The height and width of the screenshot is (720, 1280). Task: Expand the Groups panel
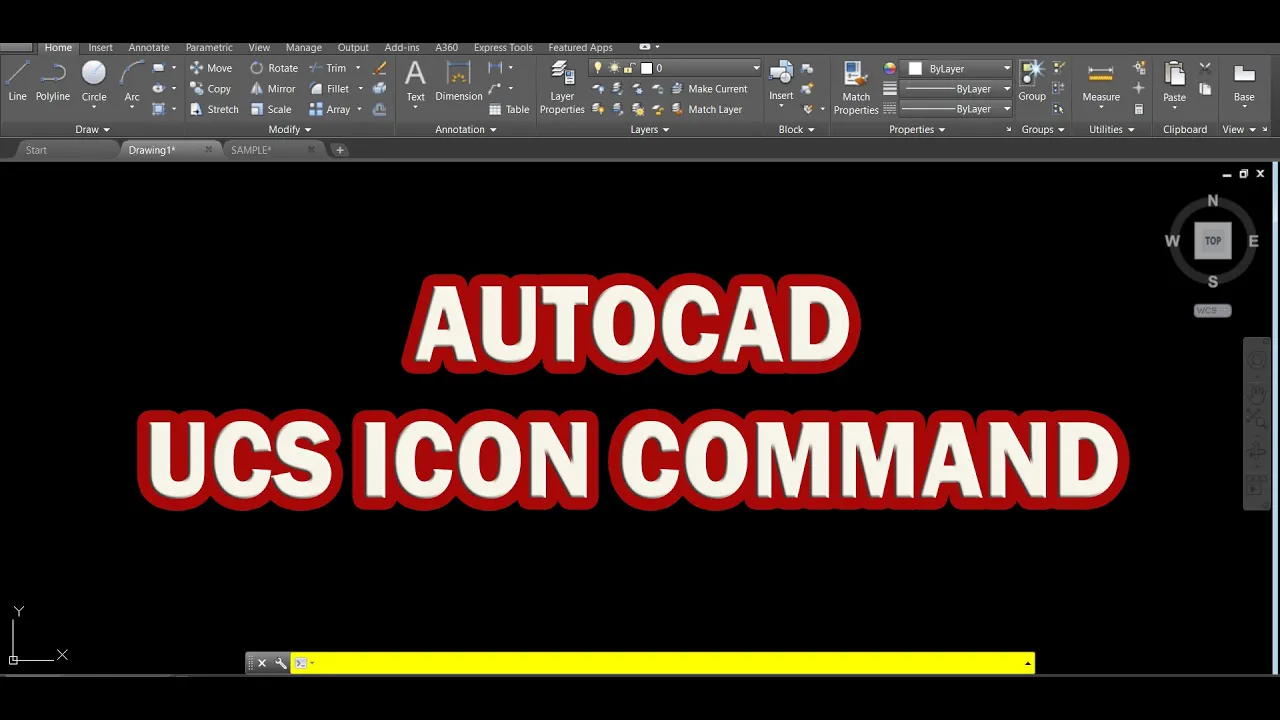click(x=1043, y=129)
